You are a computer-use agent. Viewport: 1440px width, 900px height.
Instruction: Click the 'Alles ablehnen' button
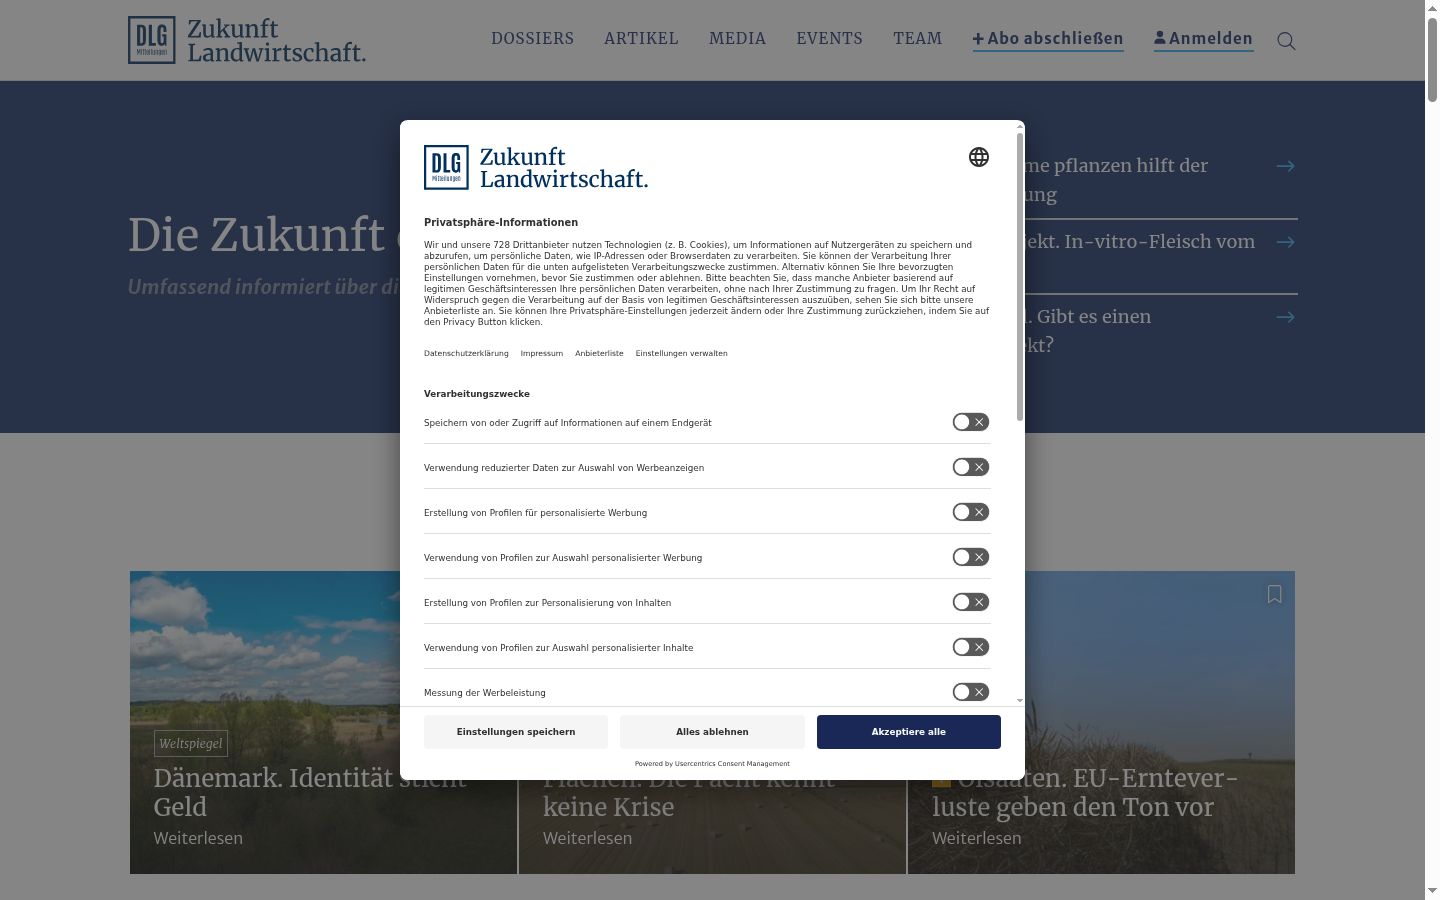click(712, 732)
